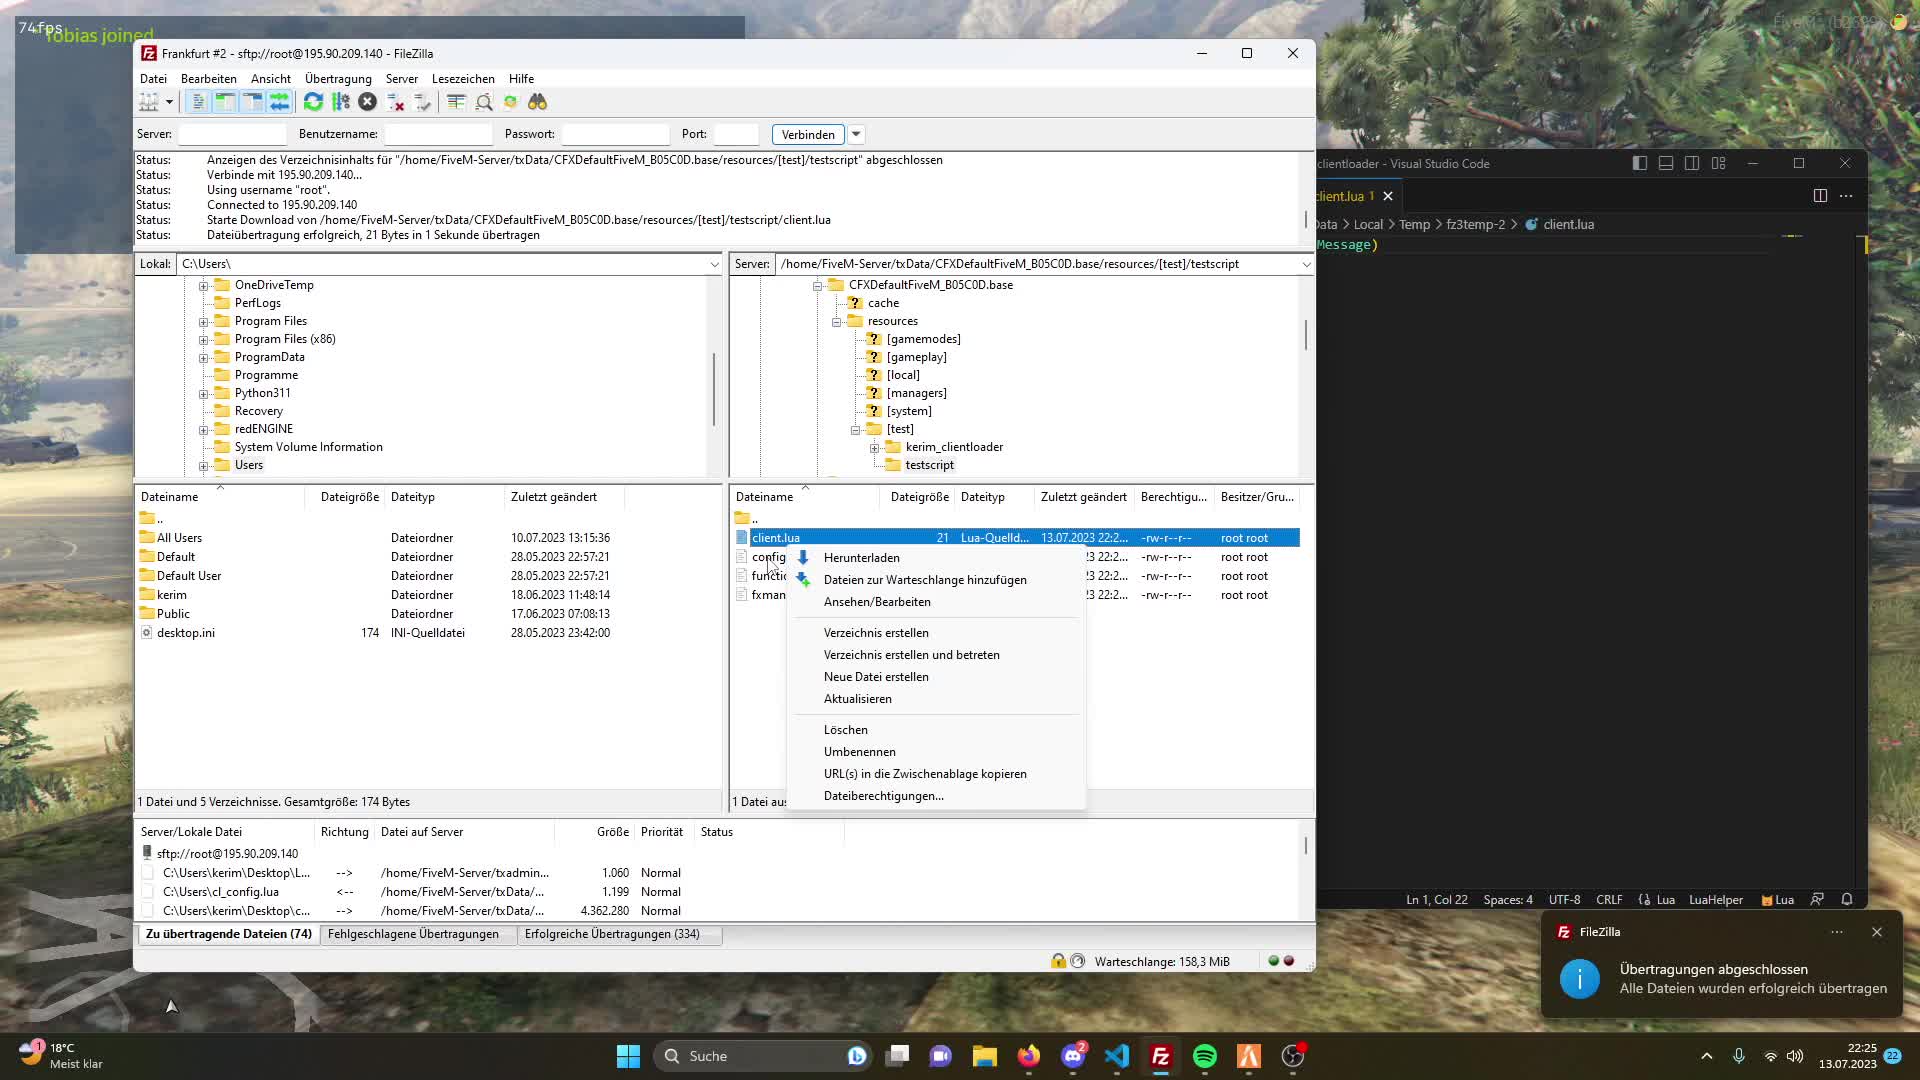Image resolution: width=1920 pixels, height=1080 pixels.
Task: Collapse the resources folder in the server tree
Action: click(837, 321)
